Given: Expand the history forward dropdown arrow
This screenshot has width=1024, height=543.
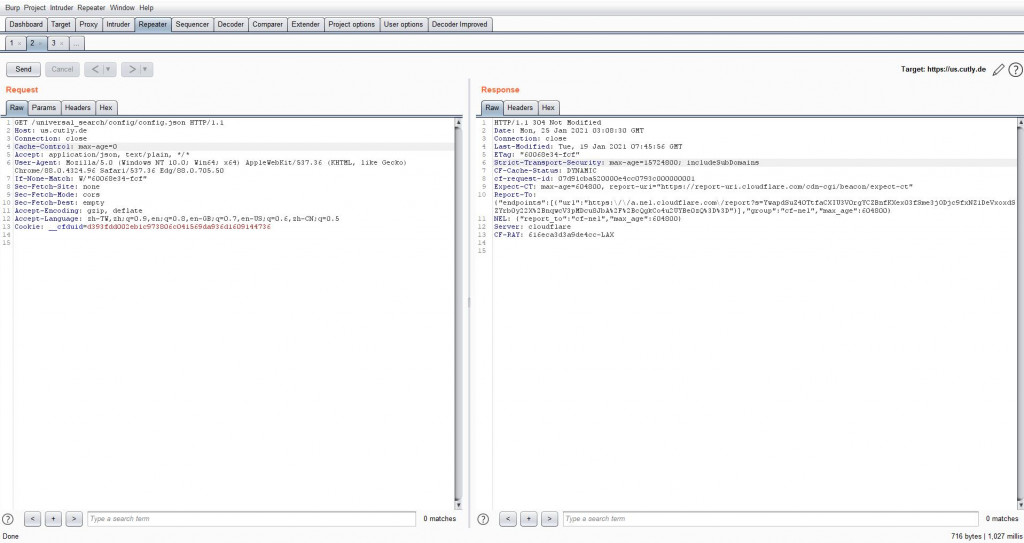Looking at the screenshot, I should (145, 69).
